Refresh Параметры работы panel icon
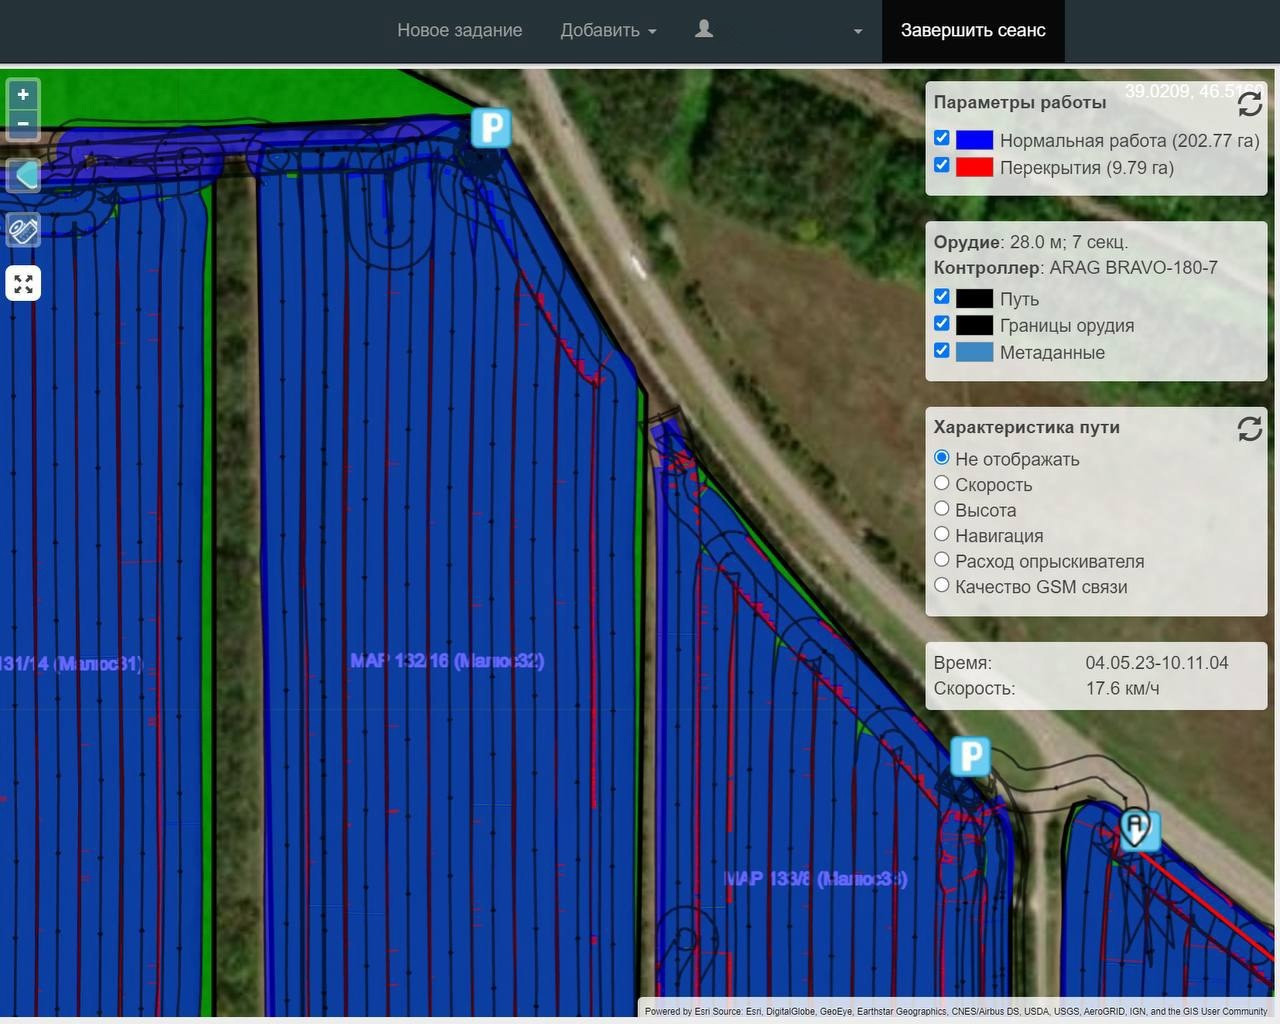 pos(1249,103)
